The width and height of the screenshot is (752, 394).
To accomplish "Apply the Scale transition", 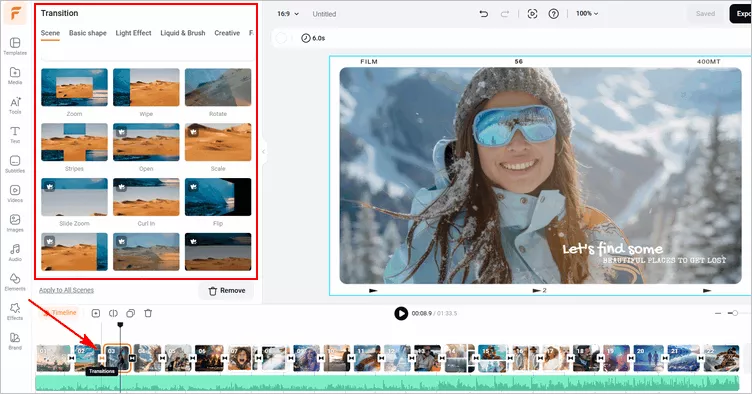I will click(x=218, y=142).
